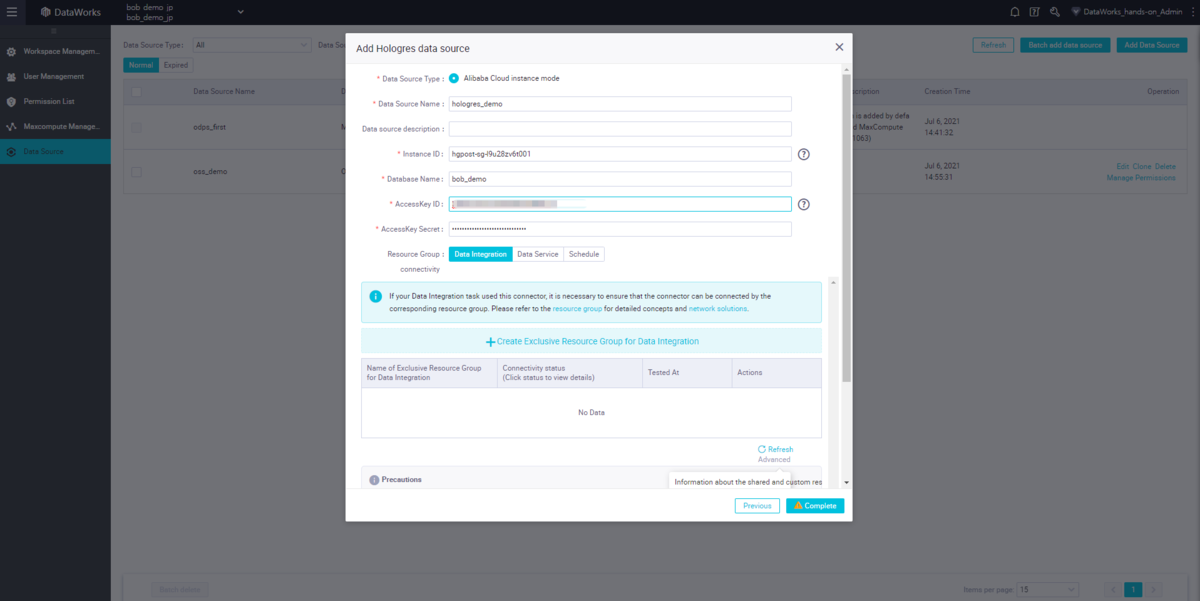The width and height of the screenshot is (1200, 601).
Task: Click Clone for the oss_demo row
Action: (x=1142, y=166)
